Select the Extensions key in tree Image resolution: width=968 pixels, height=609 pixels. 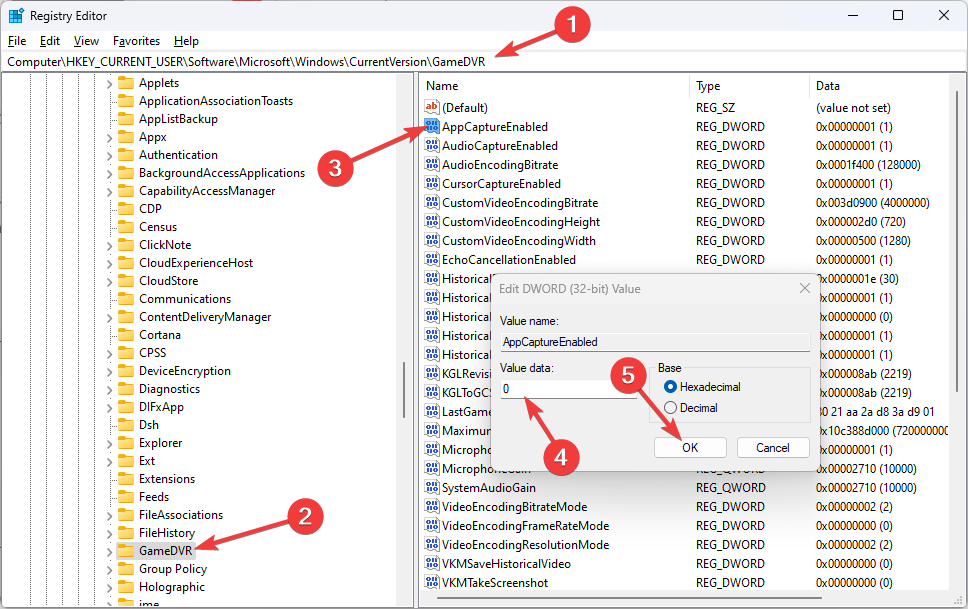click(167, 479)
